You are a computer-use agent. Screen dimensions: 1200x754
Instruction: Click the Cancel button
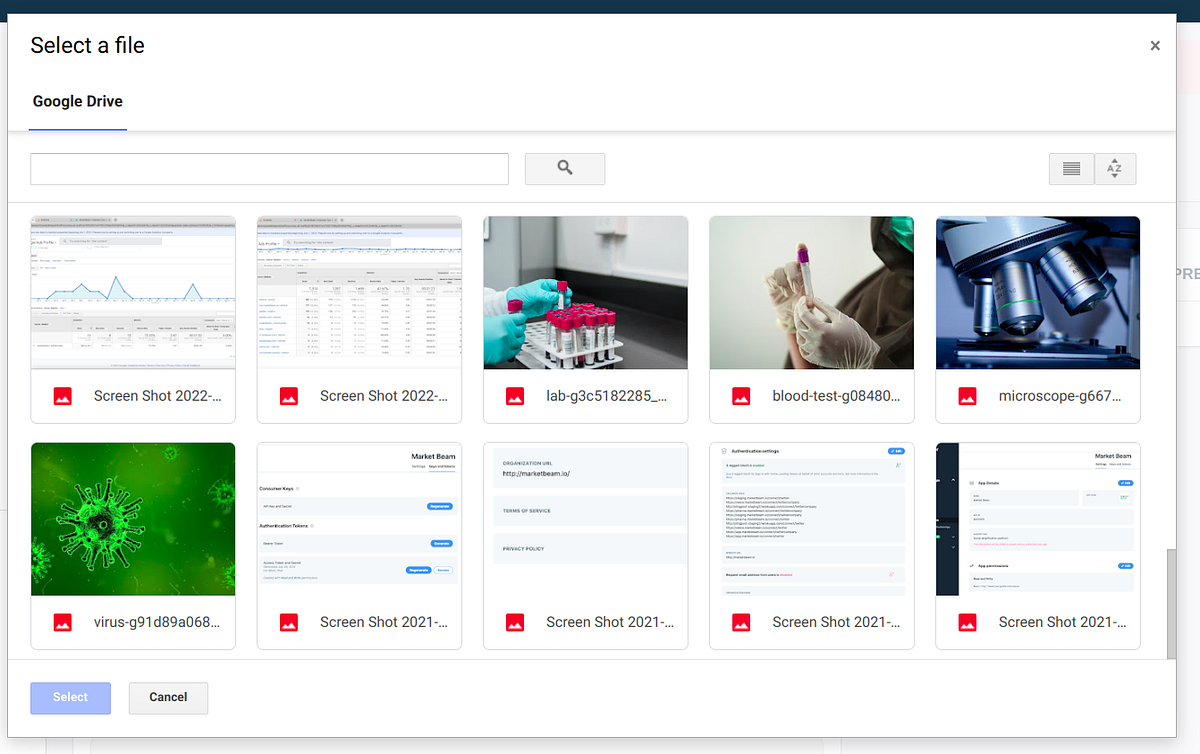168,698
